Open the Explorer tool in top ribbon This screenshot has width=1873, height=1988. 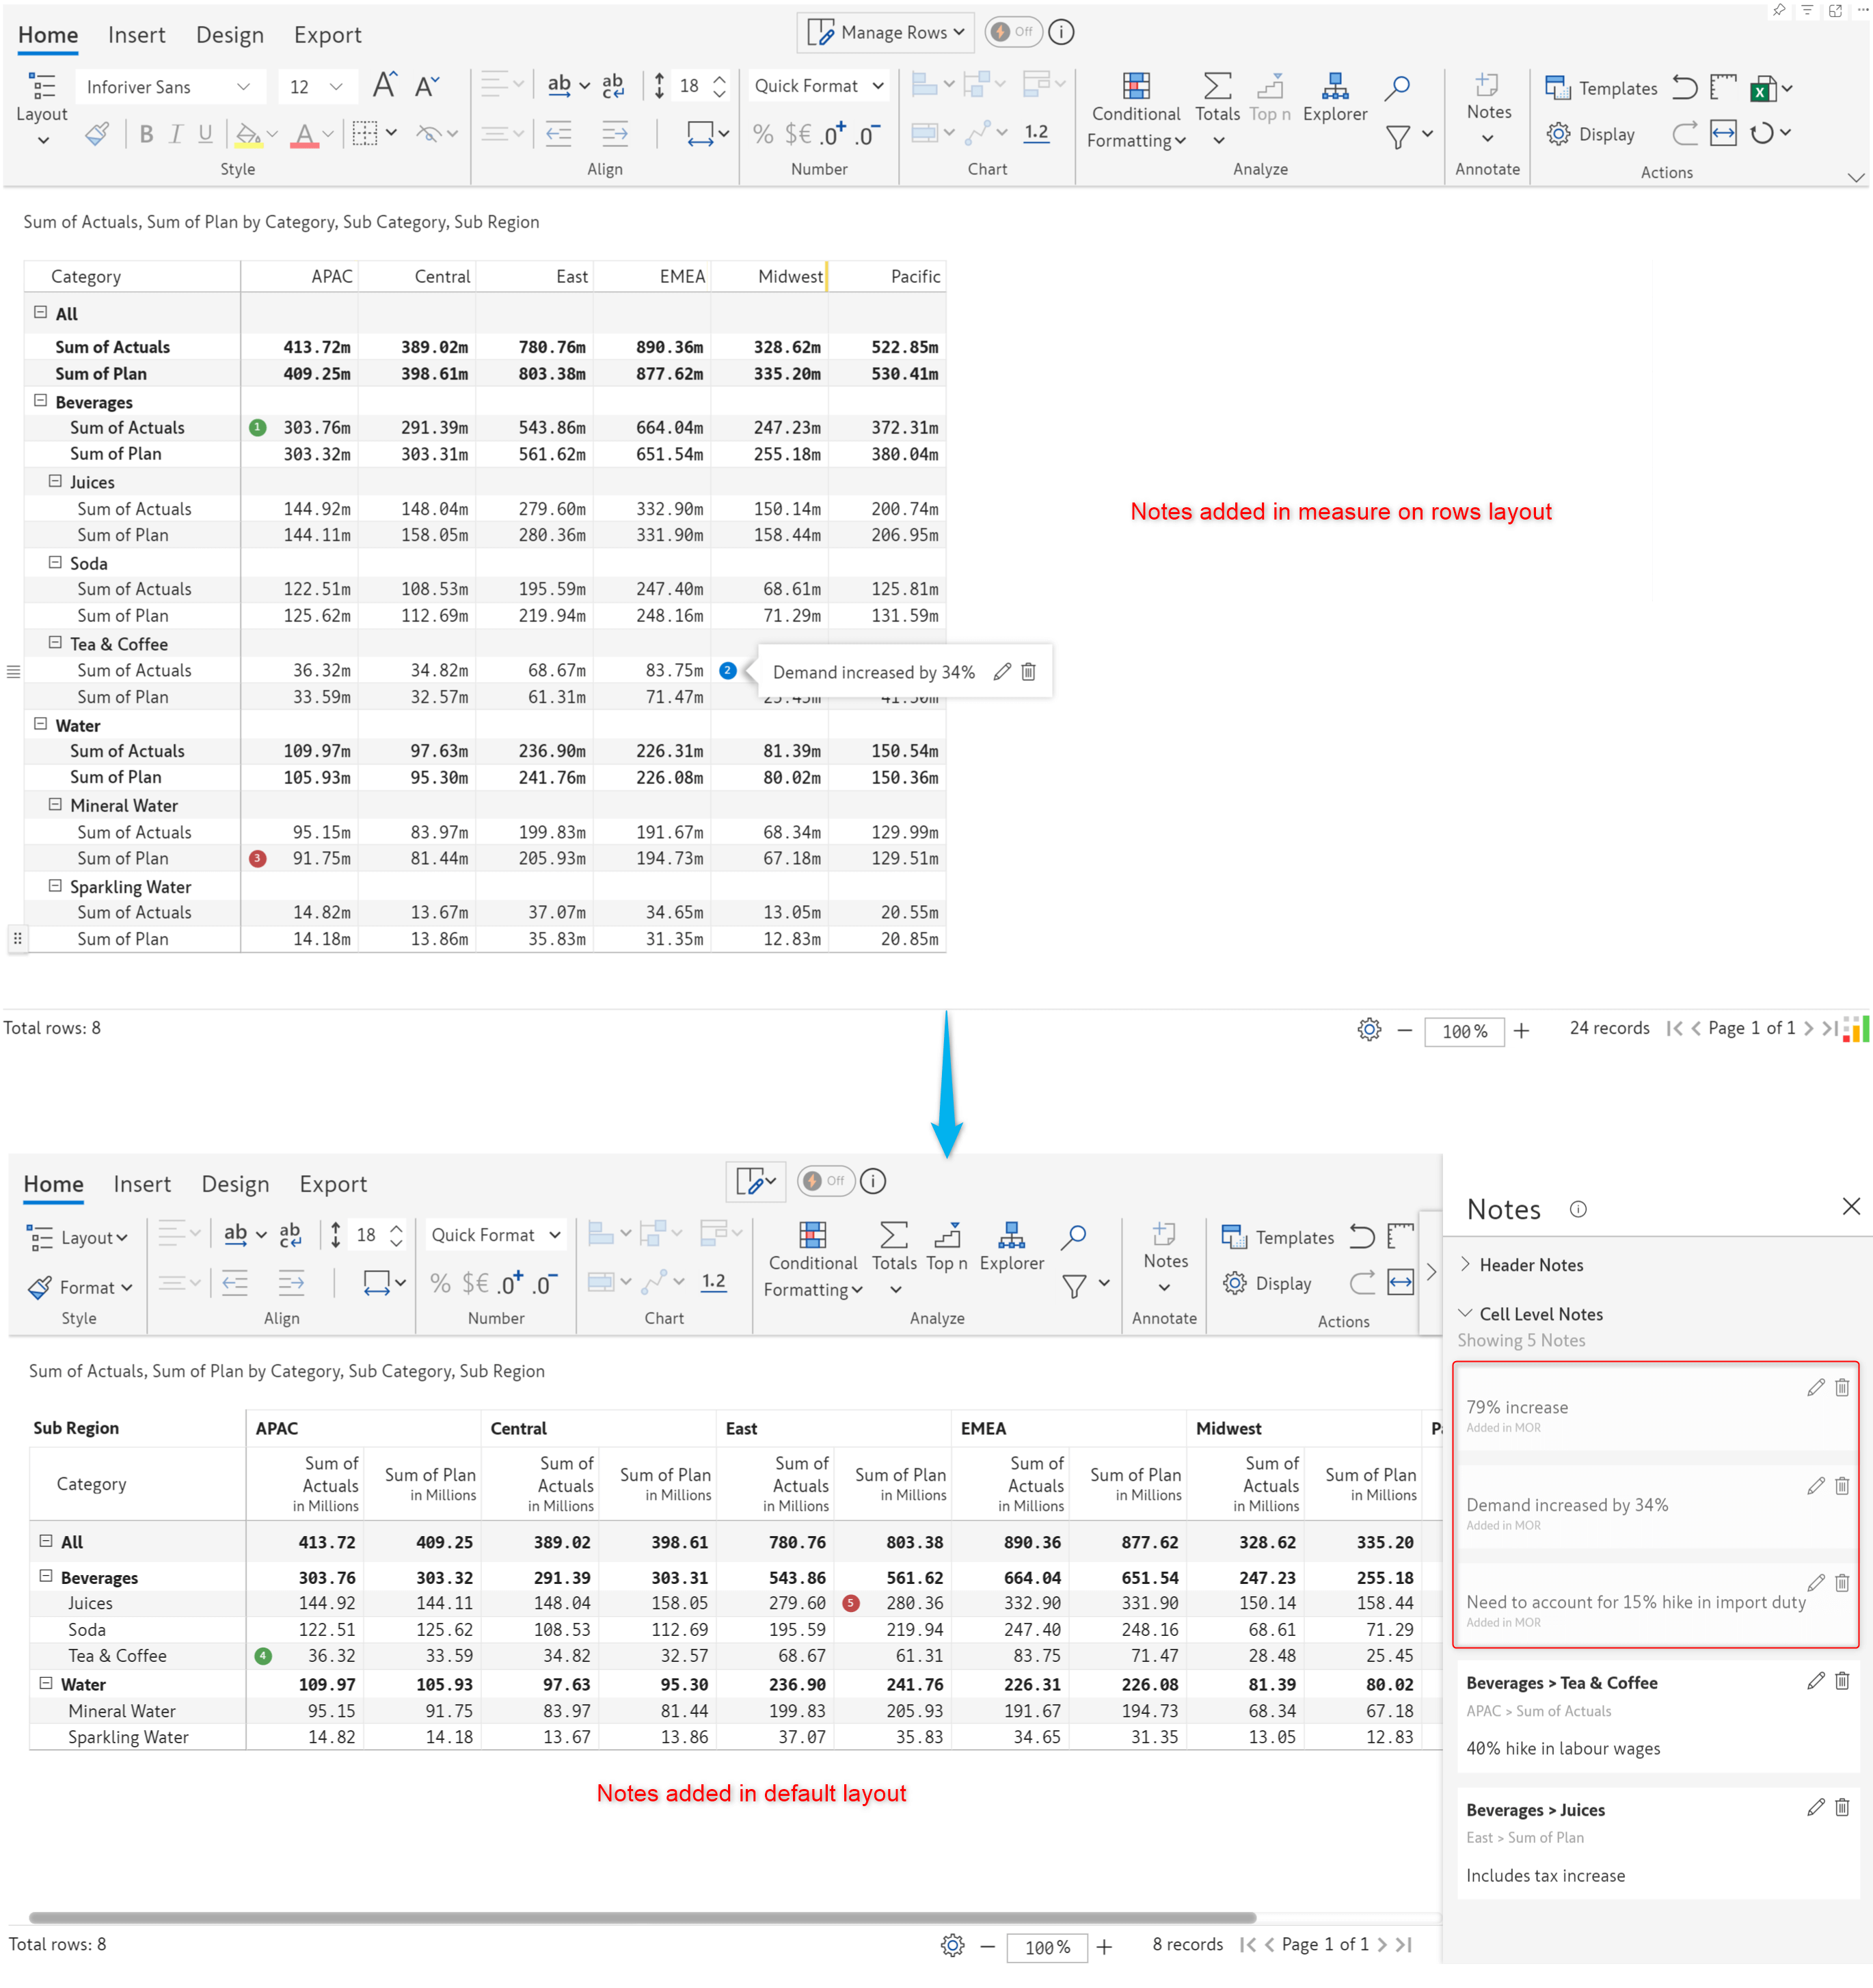(1334, 98)
